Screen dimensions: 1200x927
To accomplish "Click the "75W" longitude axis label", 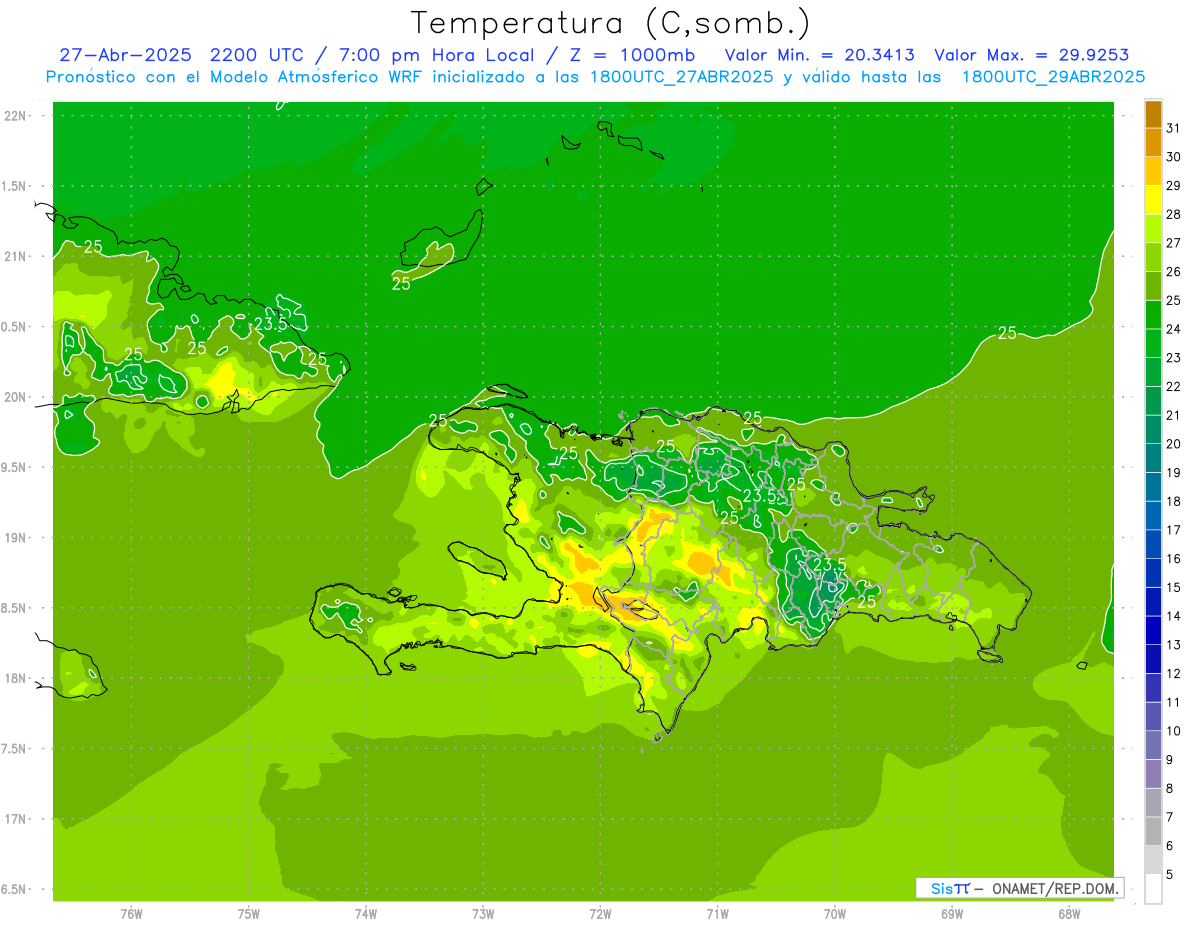I will click(x=248, y=914).
